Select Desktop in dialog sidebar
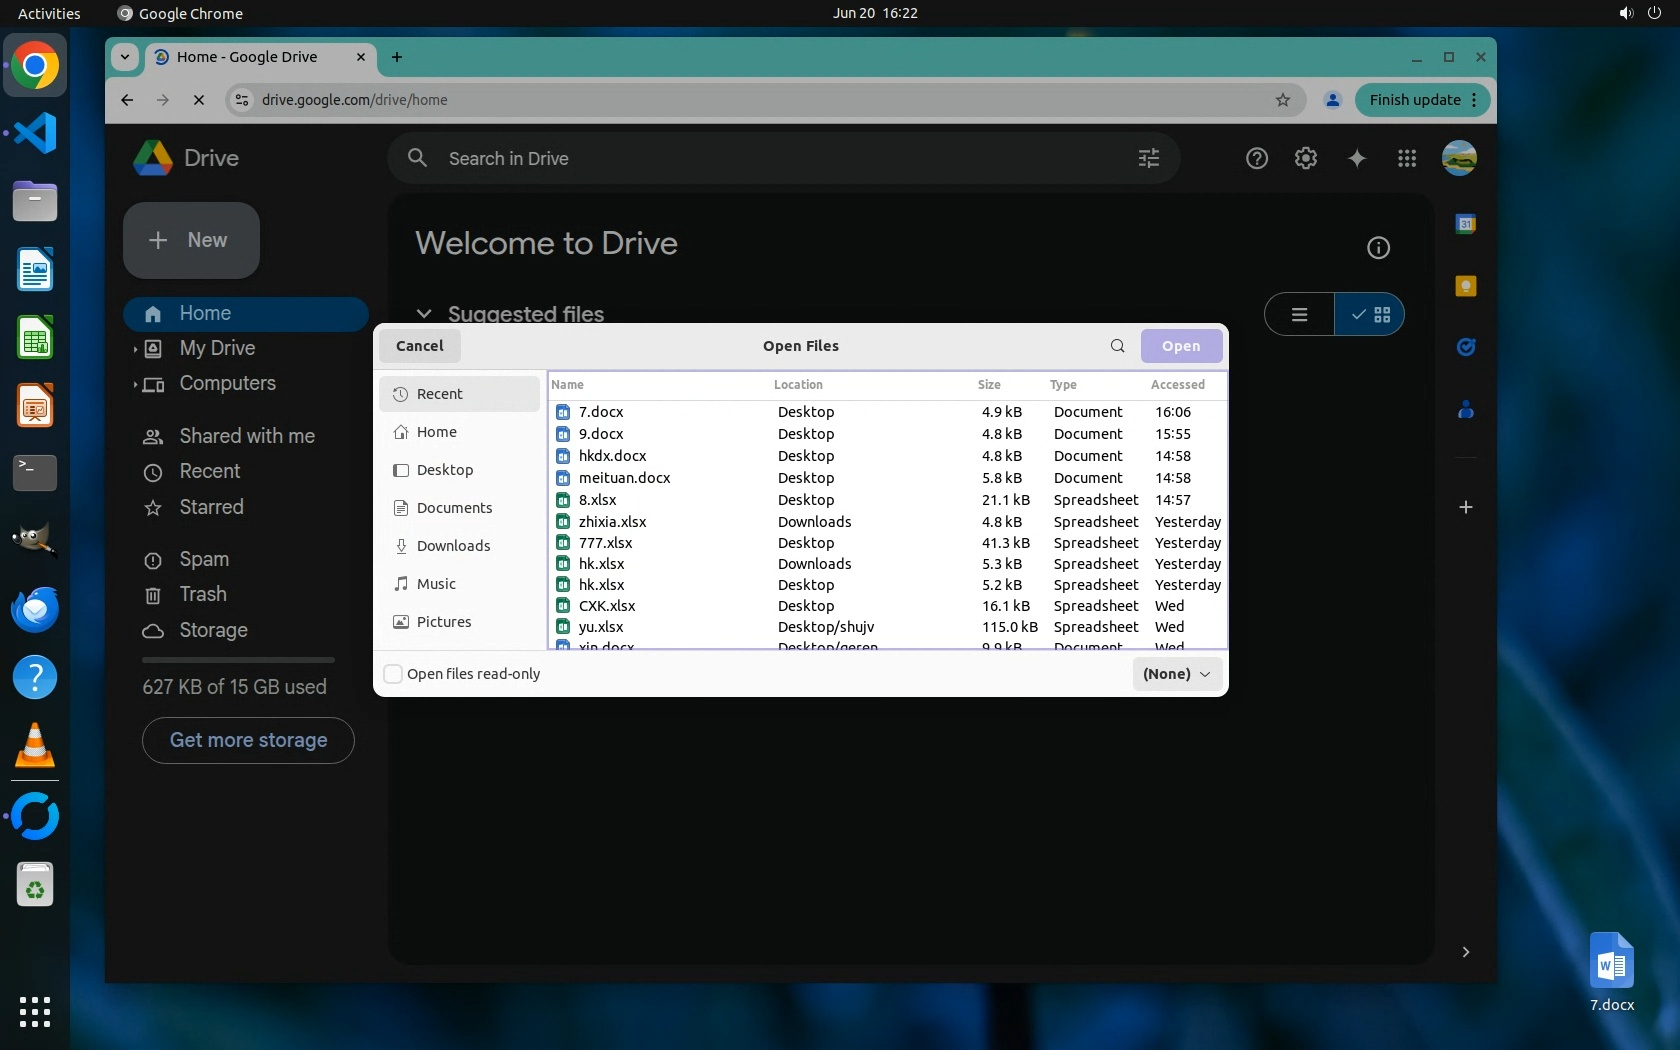The height and width of the screenshot is (1050, 1680). (444, 470)
